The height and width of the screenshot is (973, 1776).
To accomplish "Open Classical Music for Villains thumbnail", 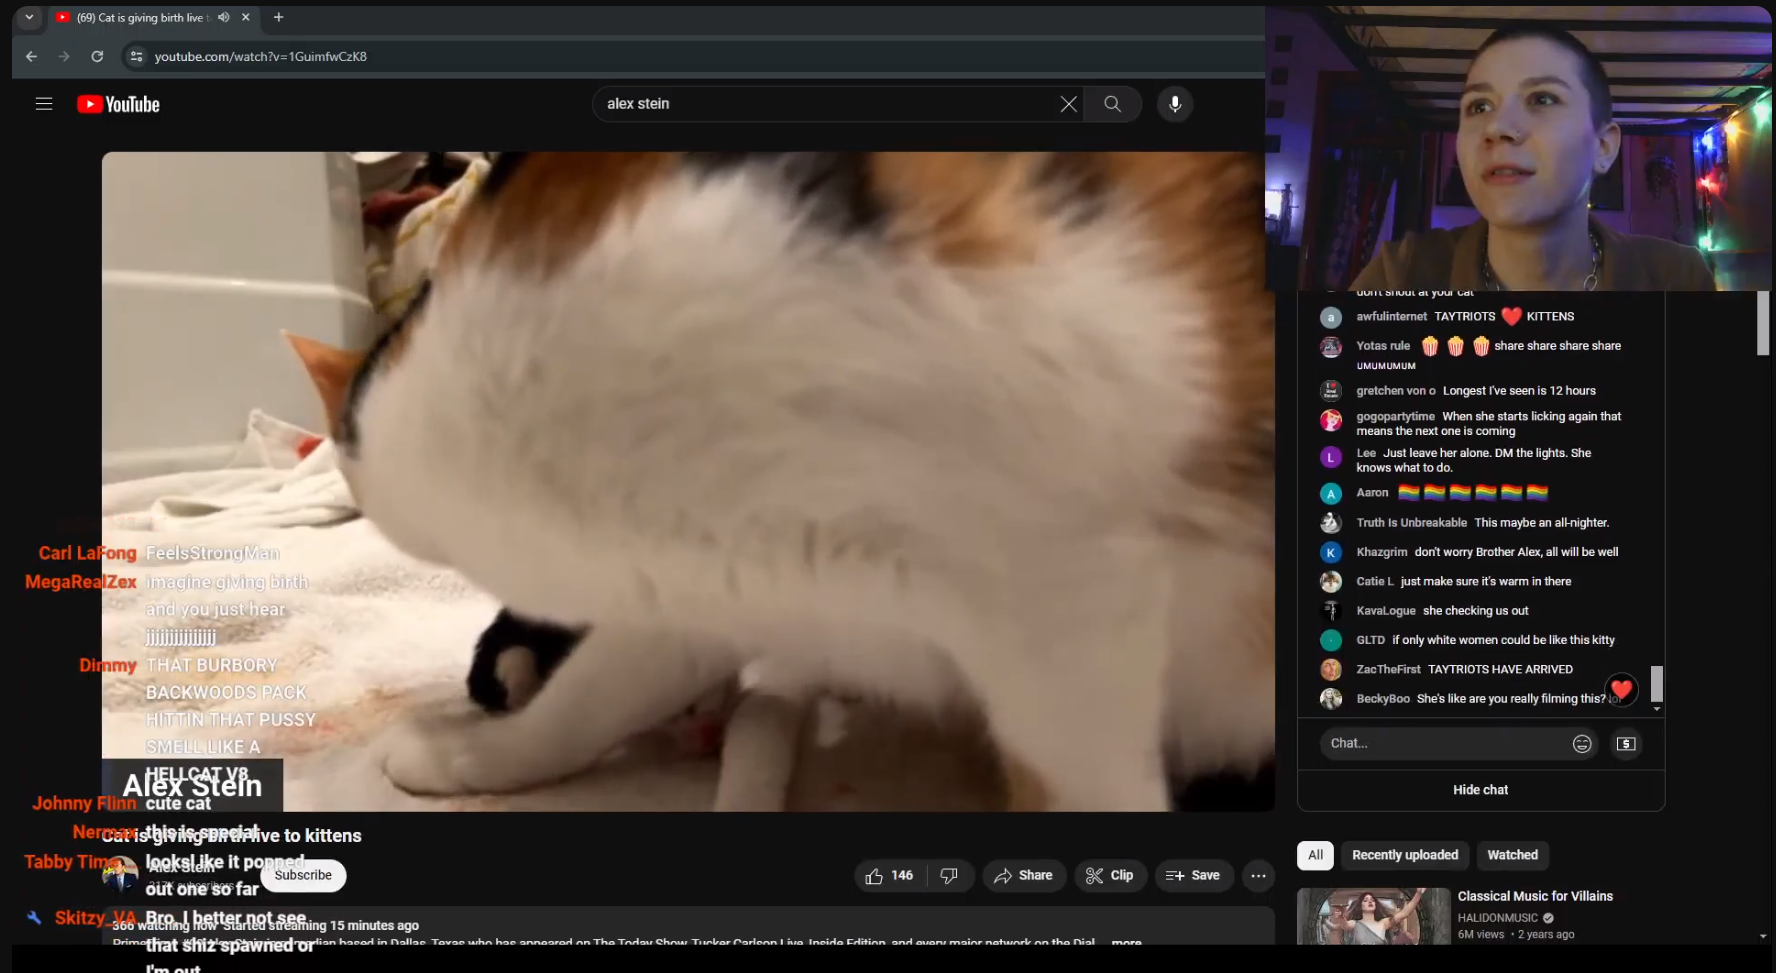I will 1373,916.
